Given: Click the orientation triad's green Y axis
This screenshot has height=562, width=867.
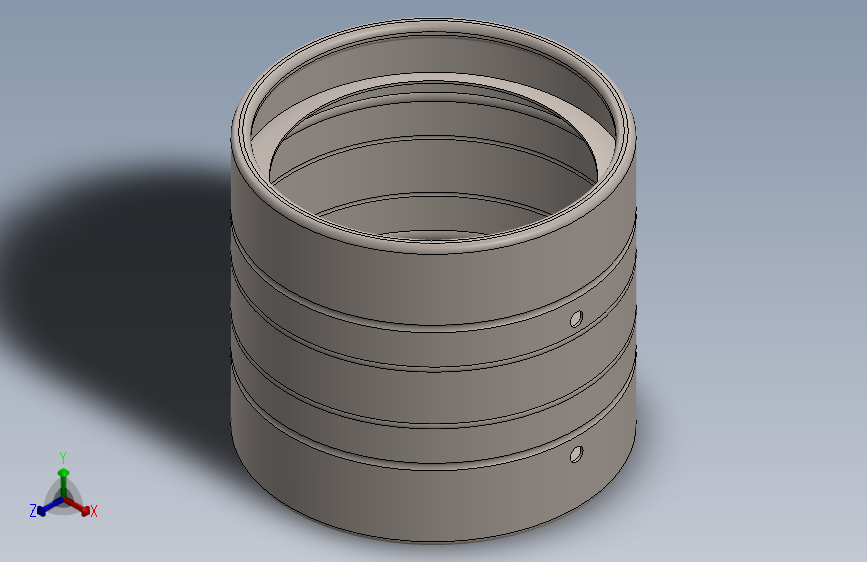Looking at the screenshot, I should coord(64,482).
